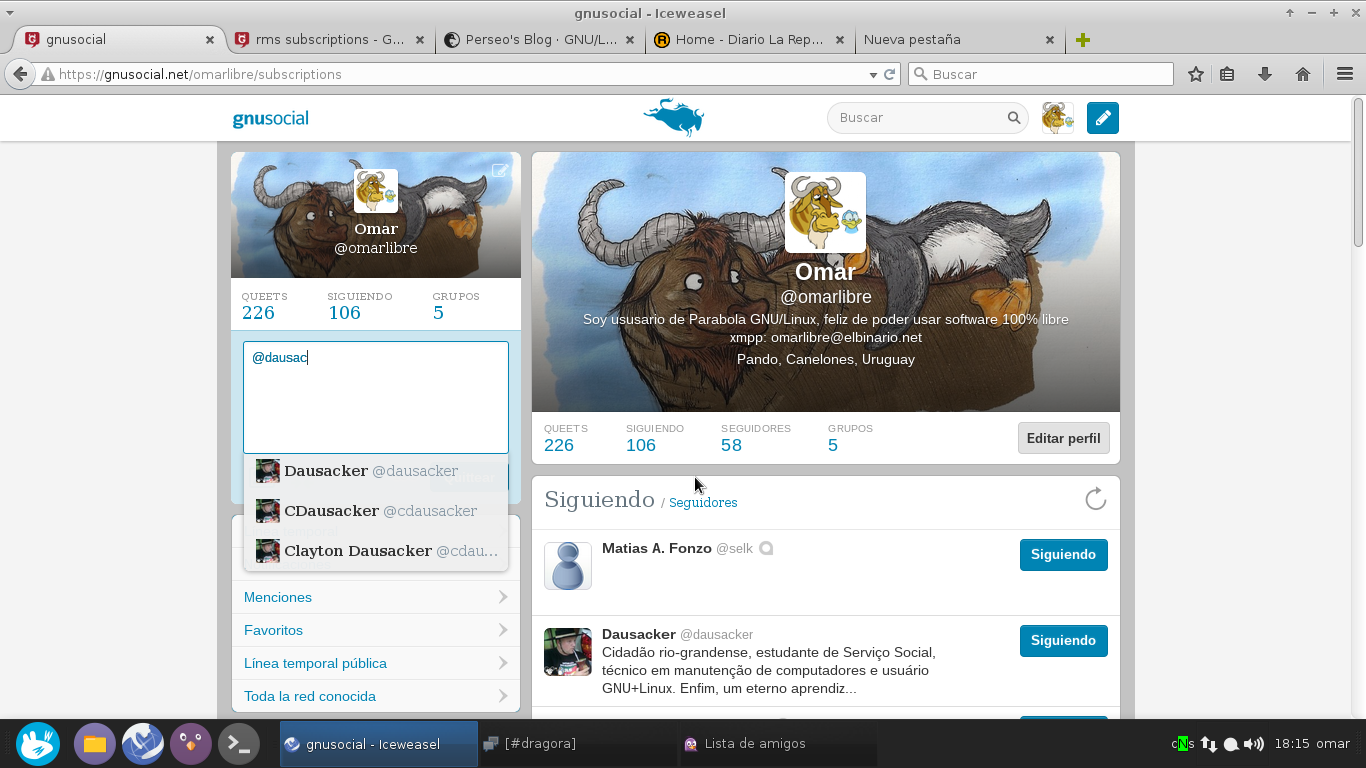Viewport: 1366px width, 768px height.
Task: Click the Editar perfil button
Action: coord(1063,438)
